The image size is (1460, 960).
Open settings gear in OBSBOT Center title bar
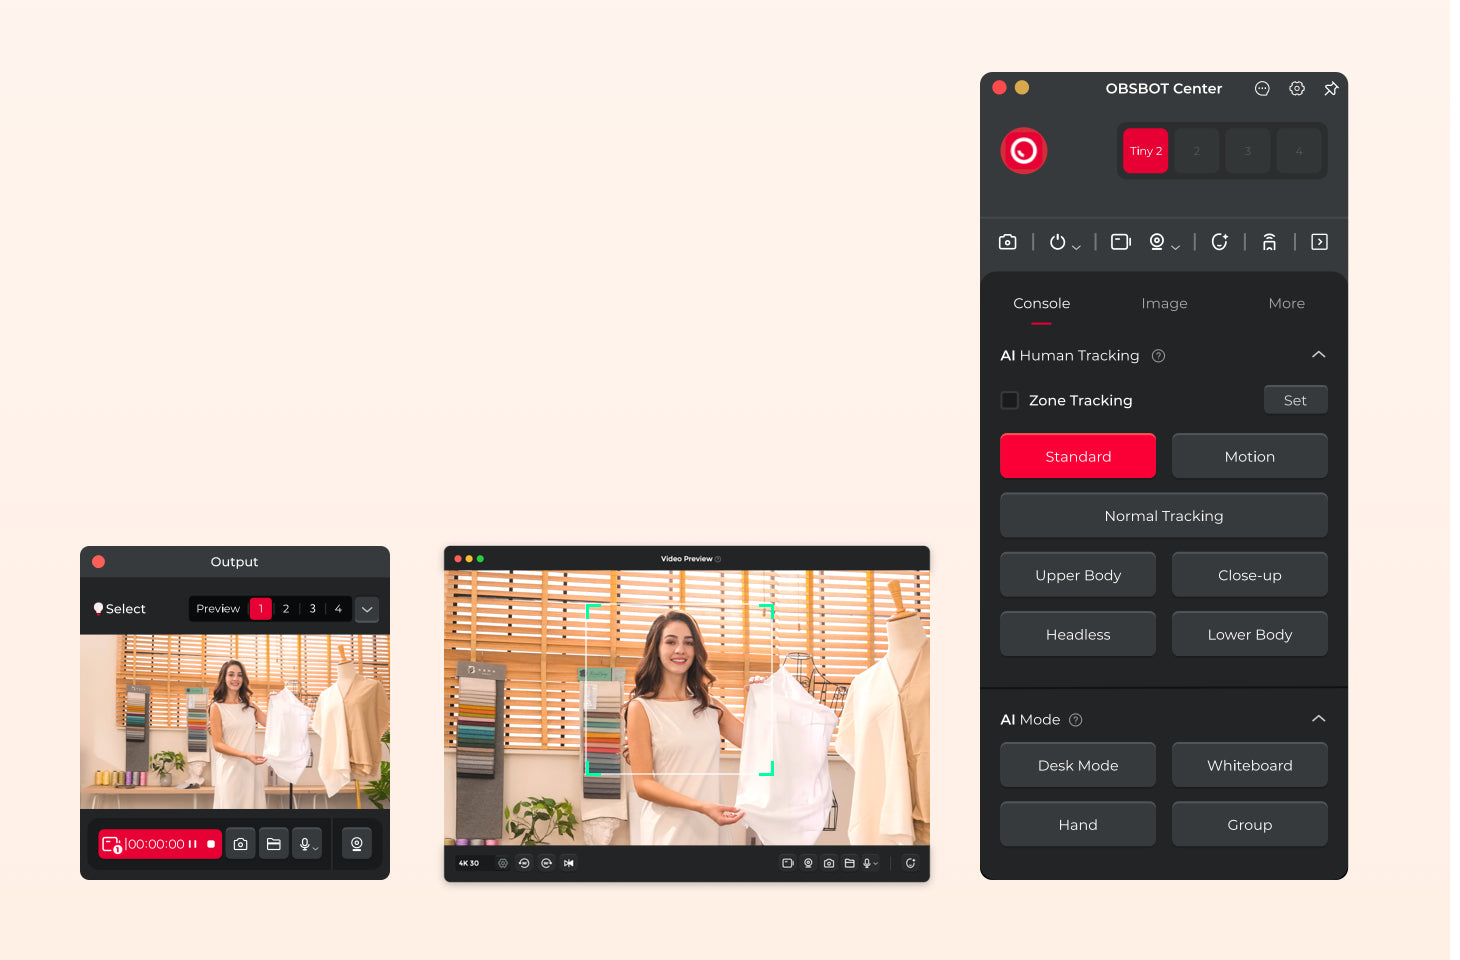click(x=1297, y=89)
